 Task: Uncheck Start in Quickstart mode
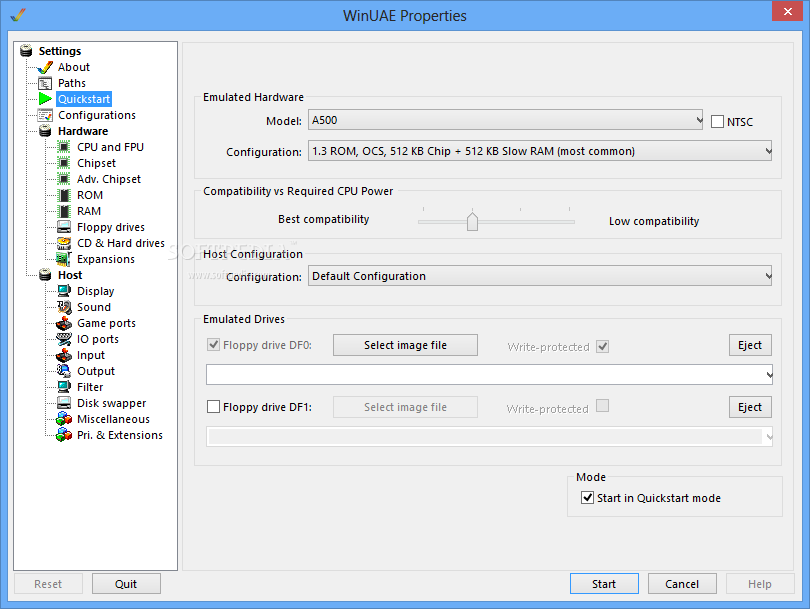pos(587,498)
